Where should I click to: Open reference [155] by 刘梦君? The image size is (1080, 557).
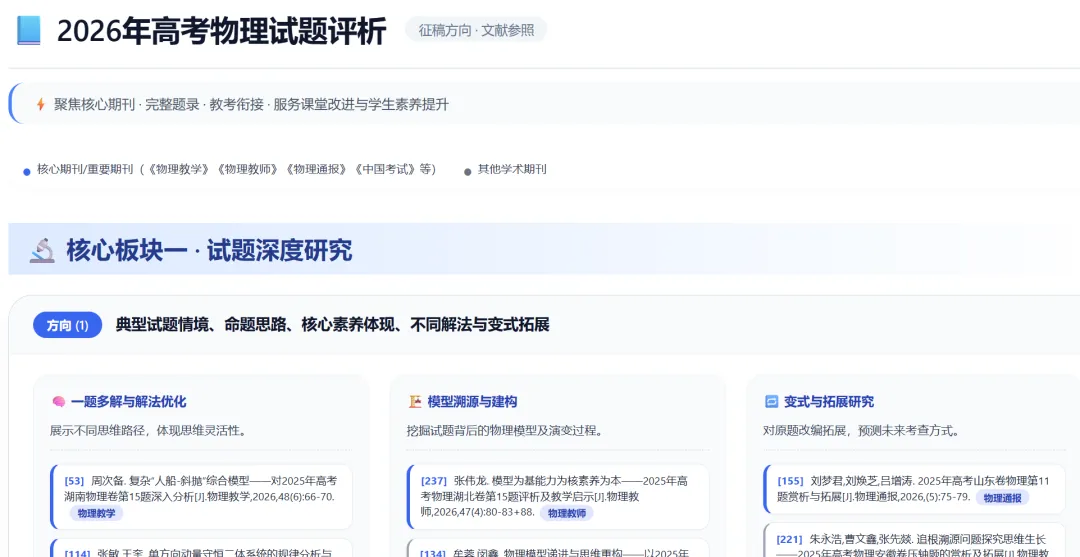pos(915,489)
